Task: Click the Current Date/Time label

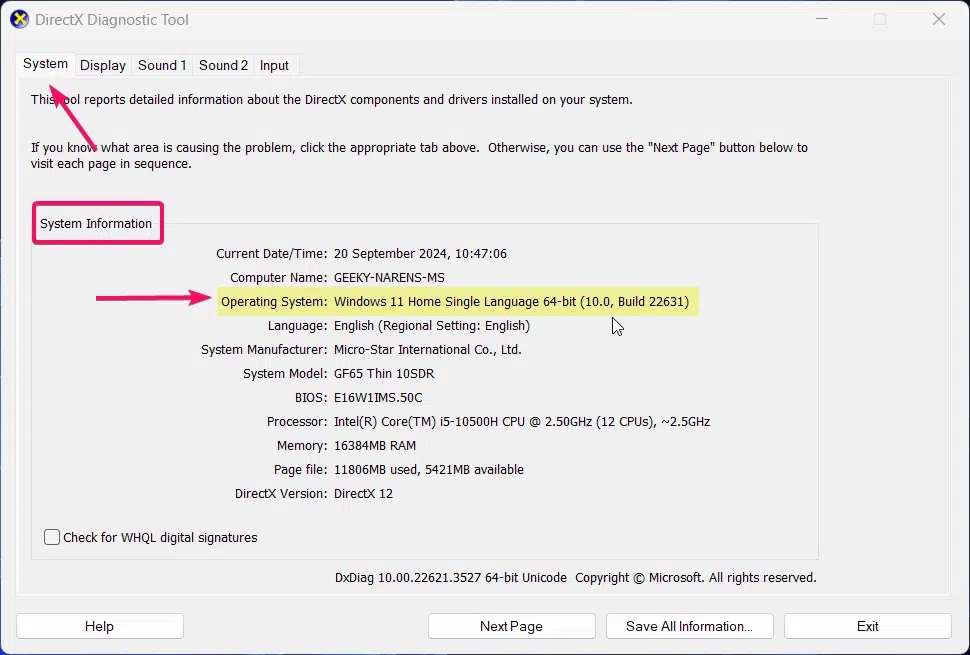Action: pos(272,254)
